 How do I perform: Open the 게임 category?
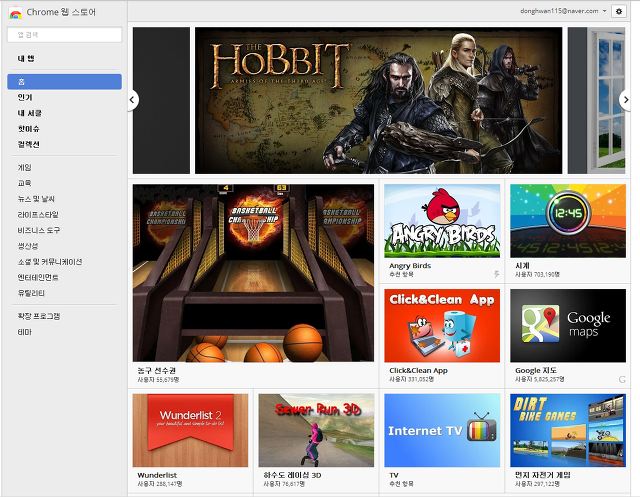tap(24, 167)
